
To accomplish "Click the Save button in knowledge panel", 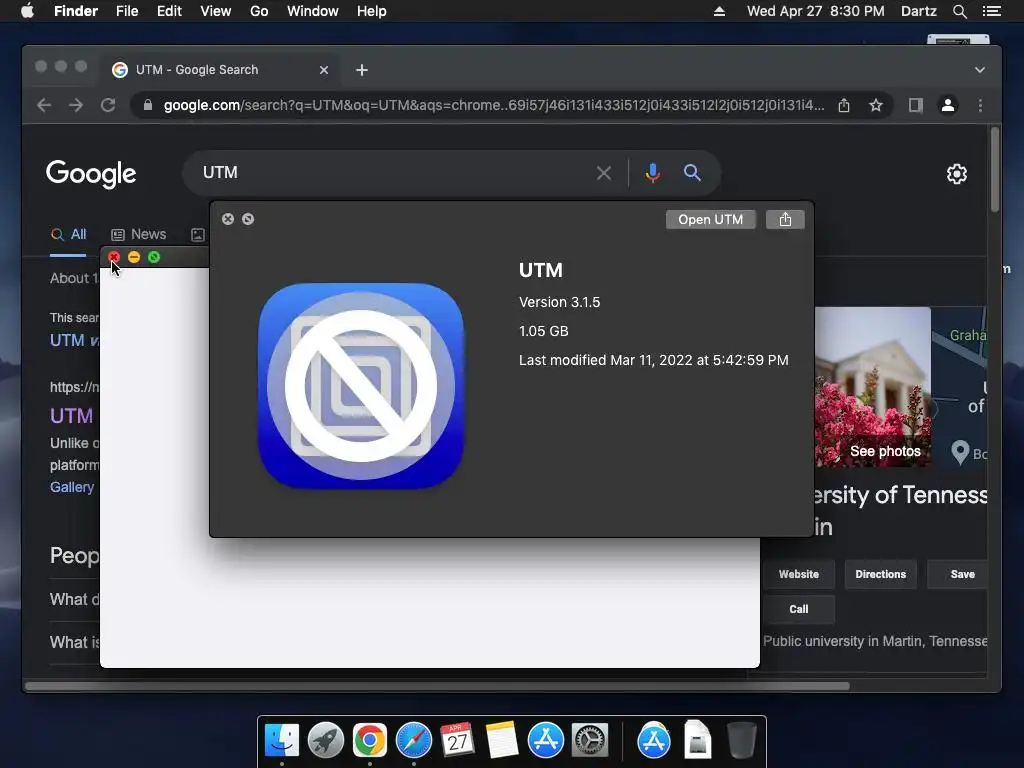I will tap(957, 574).
